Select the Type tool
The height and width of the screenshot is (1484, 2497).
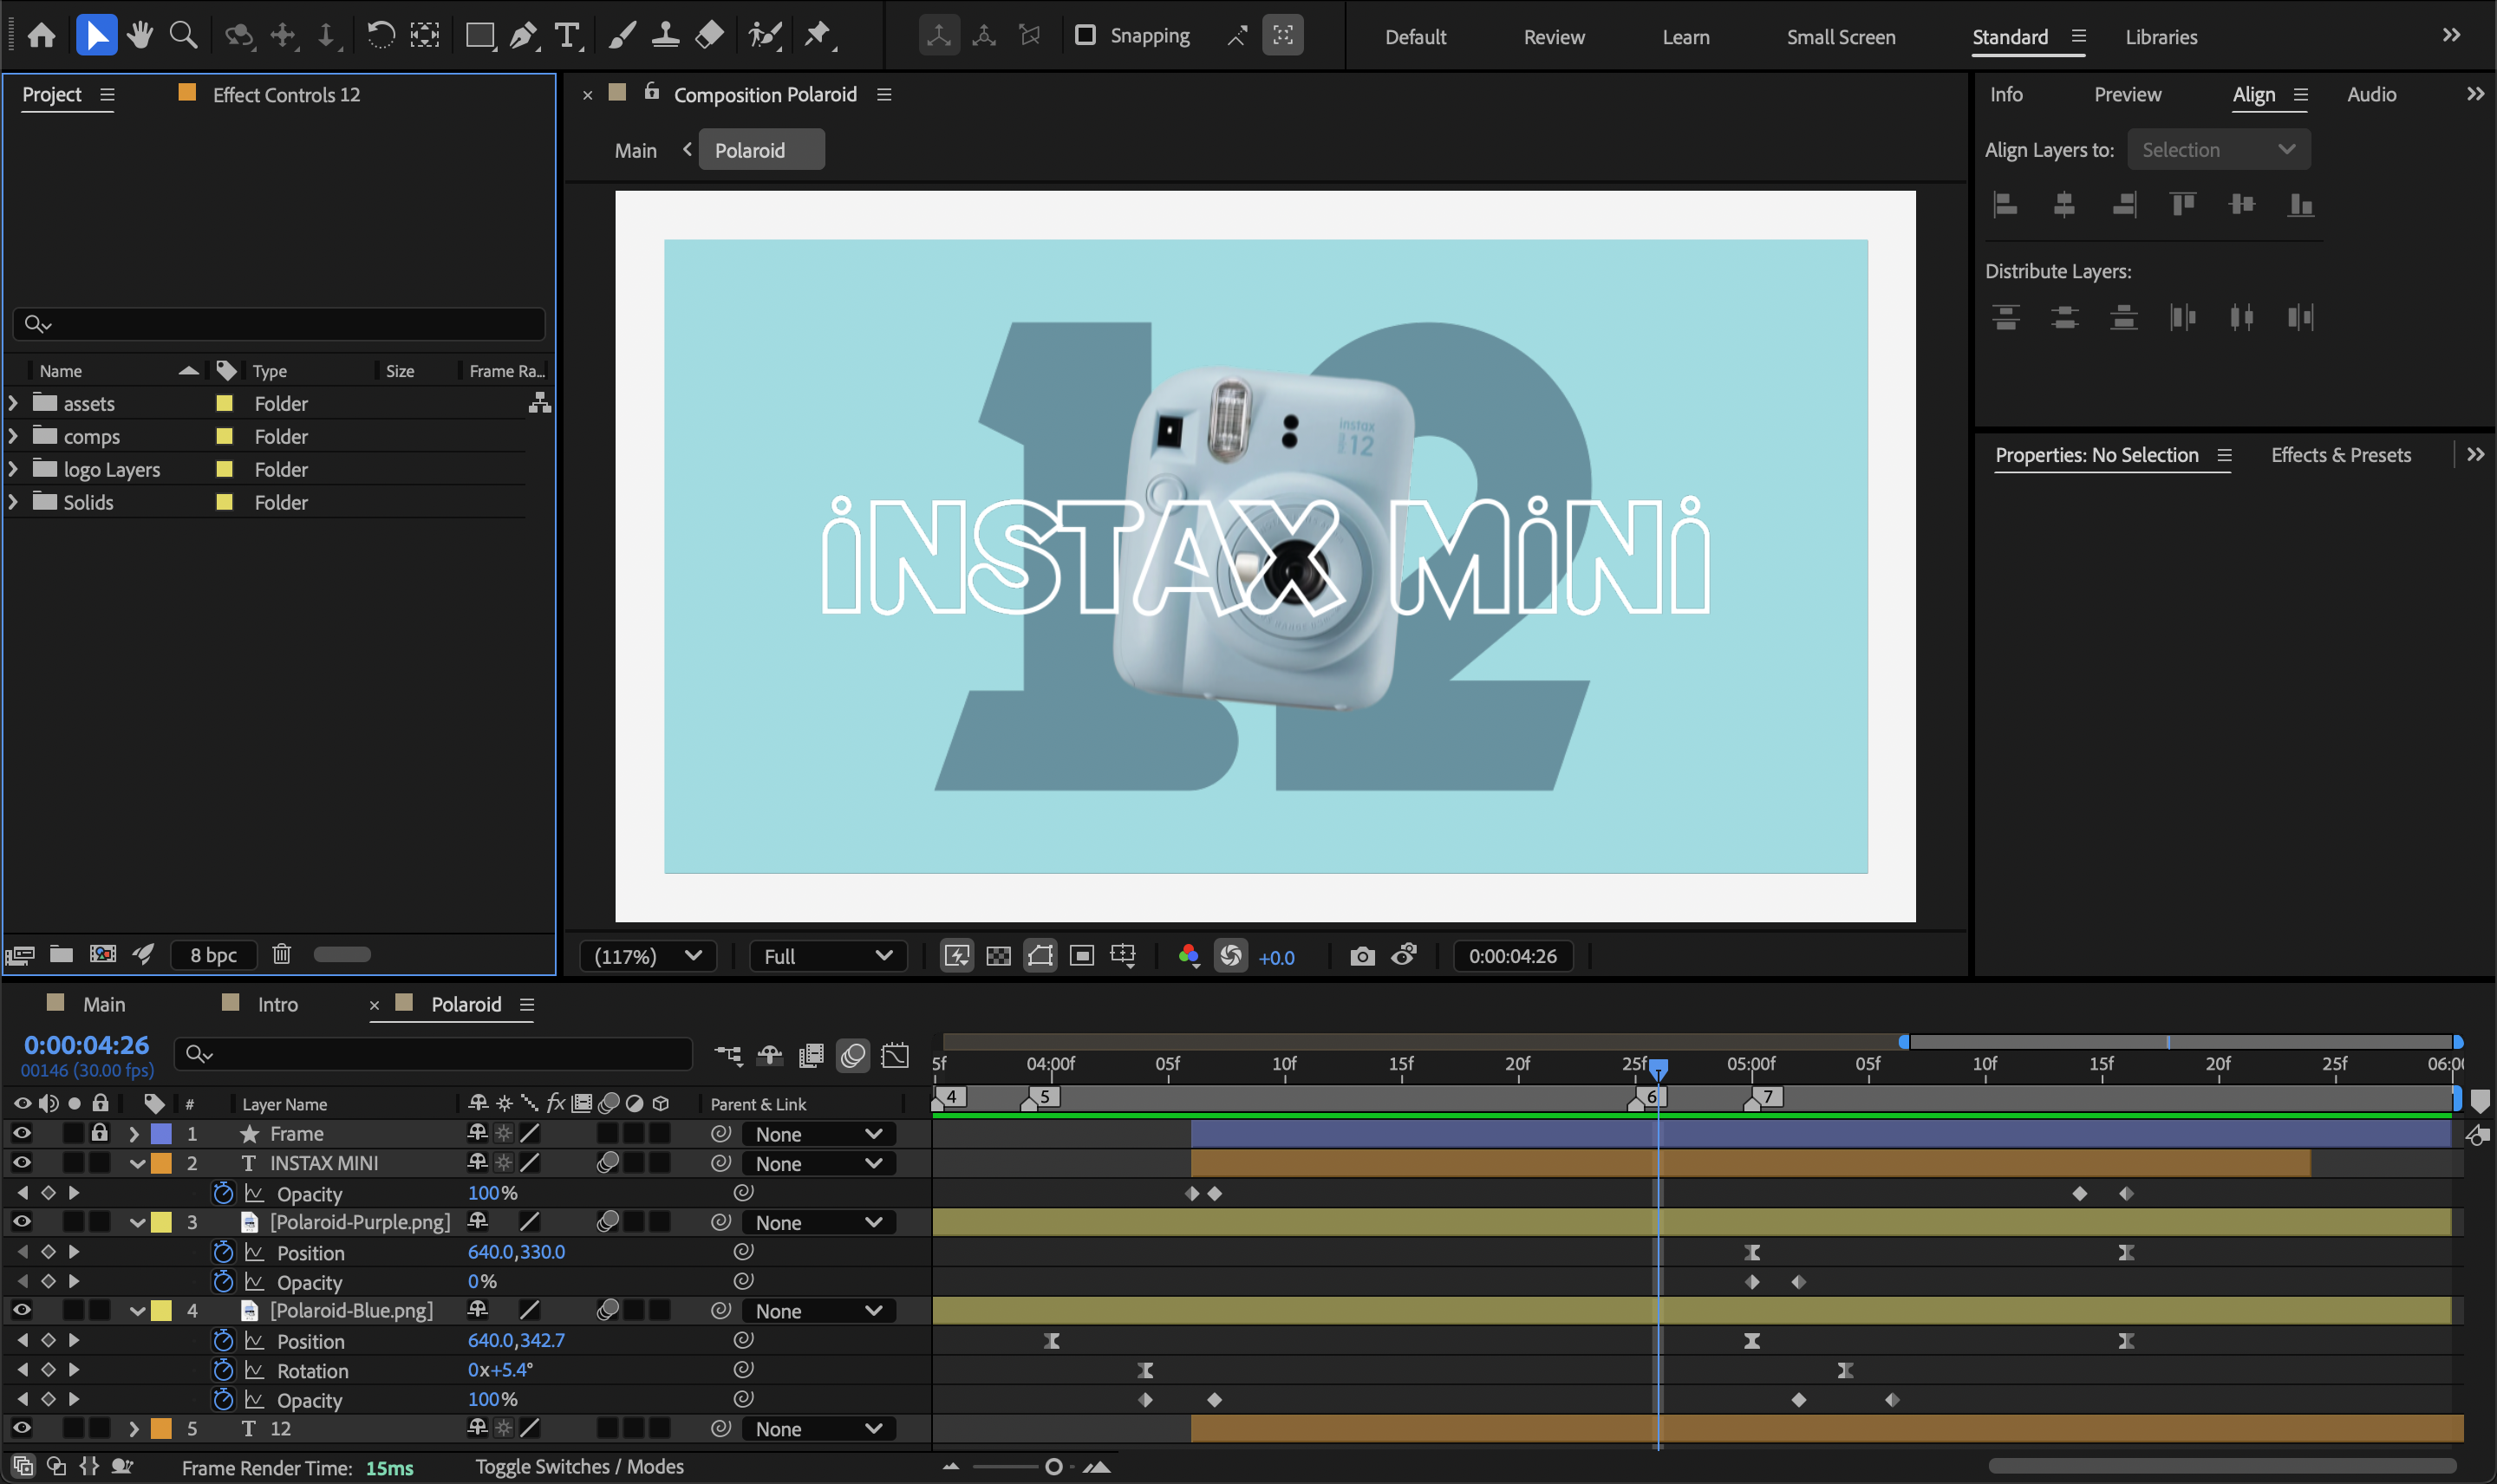pos(567,35)
